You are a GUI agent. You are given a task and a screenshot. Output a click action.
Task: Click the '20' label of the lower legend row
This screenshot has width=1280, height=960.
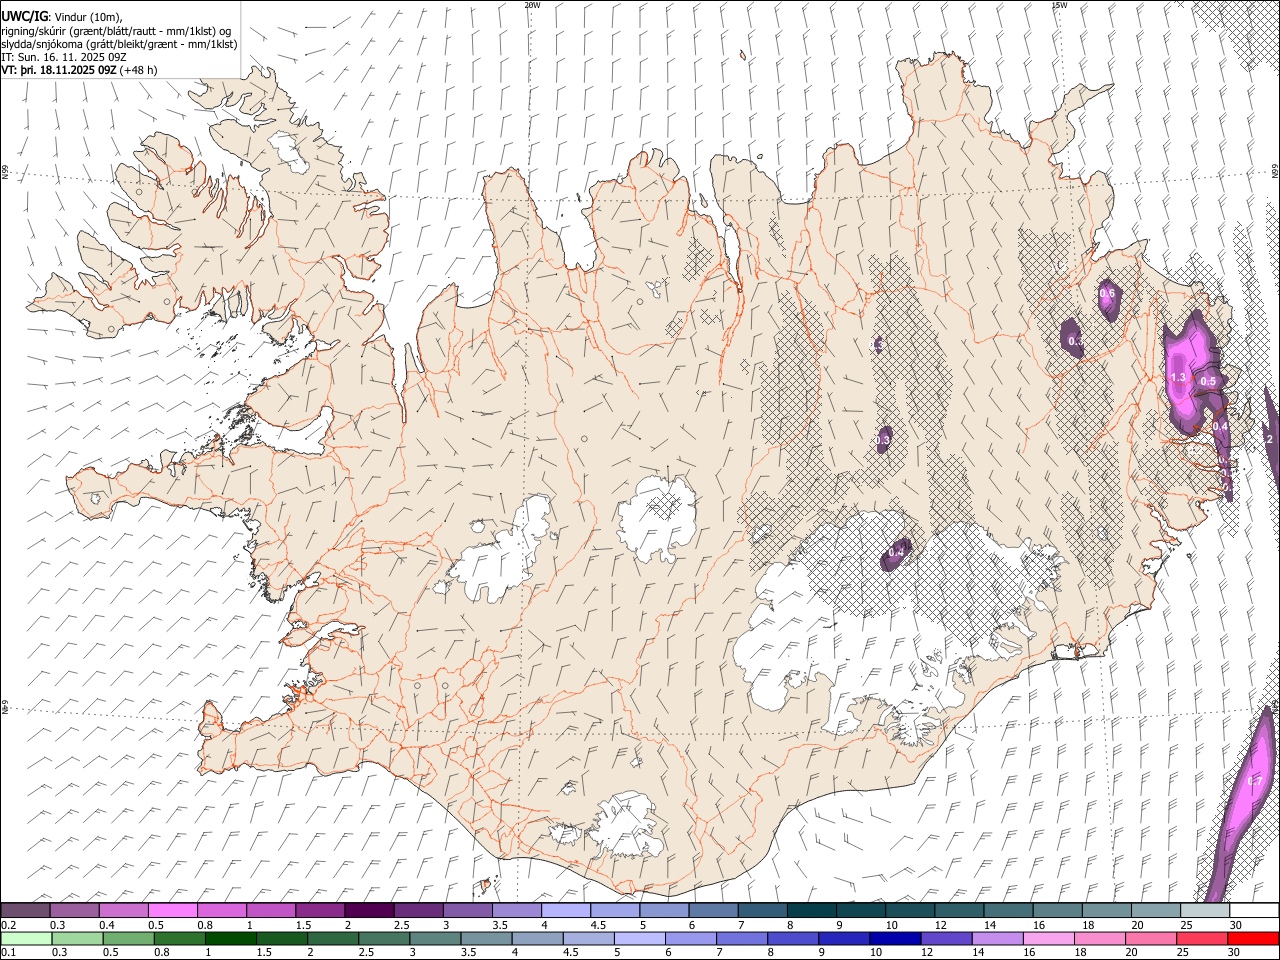coord(1138,954)
